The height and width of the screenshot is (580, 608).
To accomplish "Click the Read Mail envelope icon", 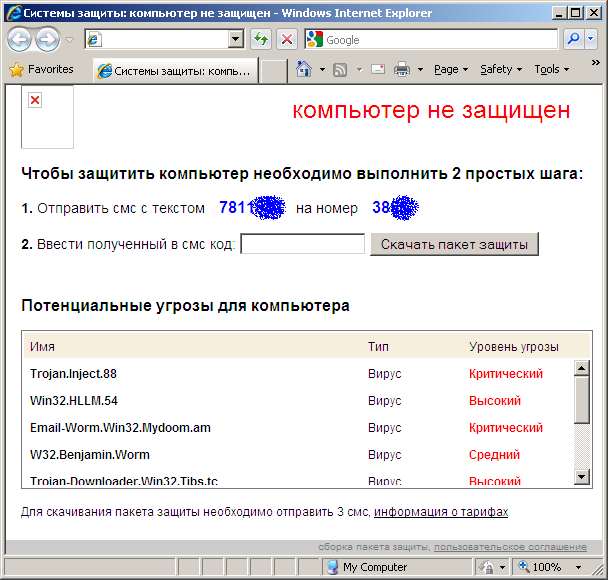I will (378, 70).
